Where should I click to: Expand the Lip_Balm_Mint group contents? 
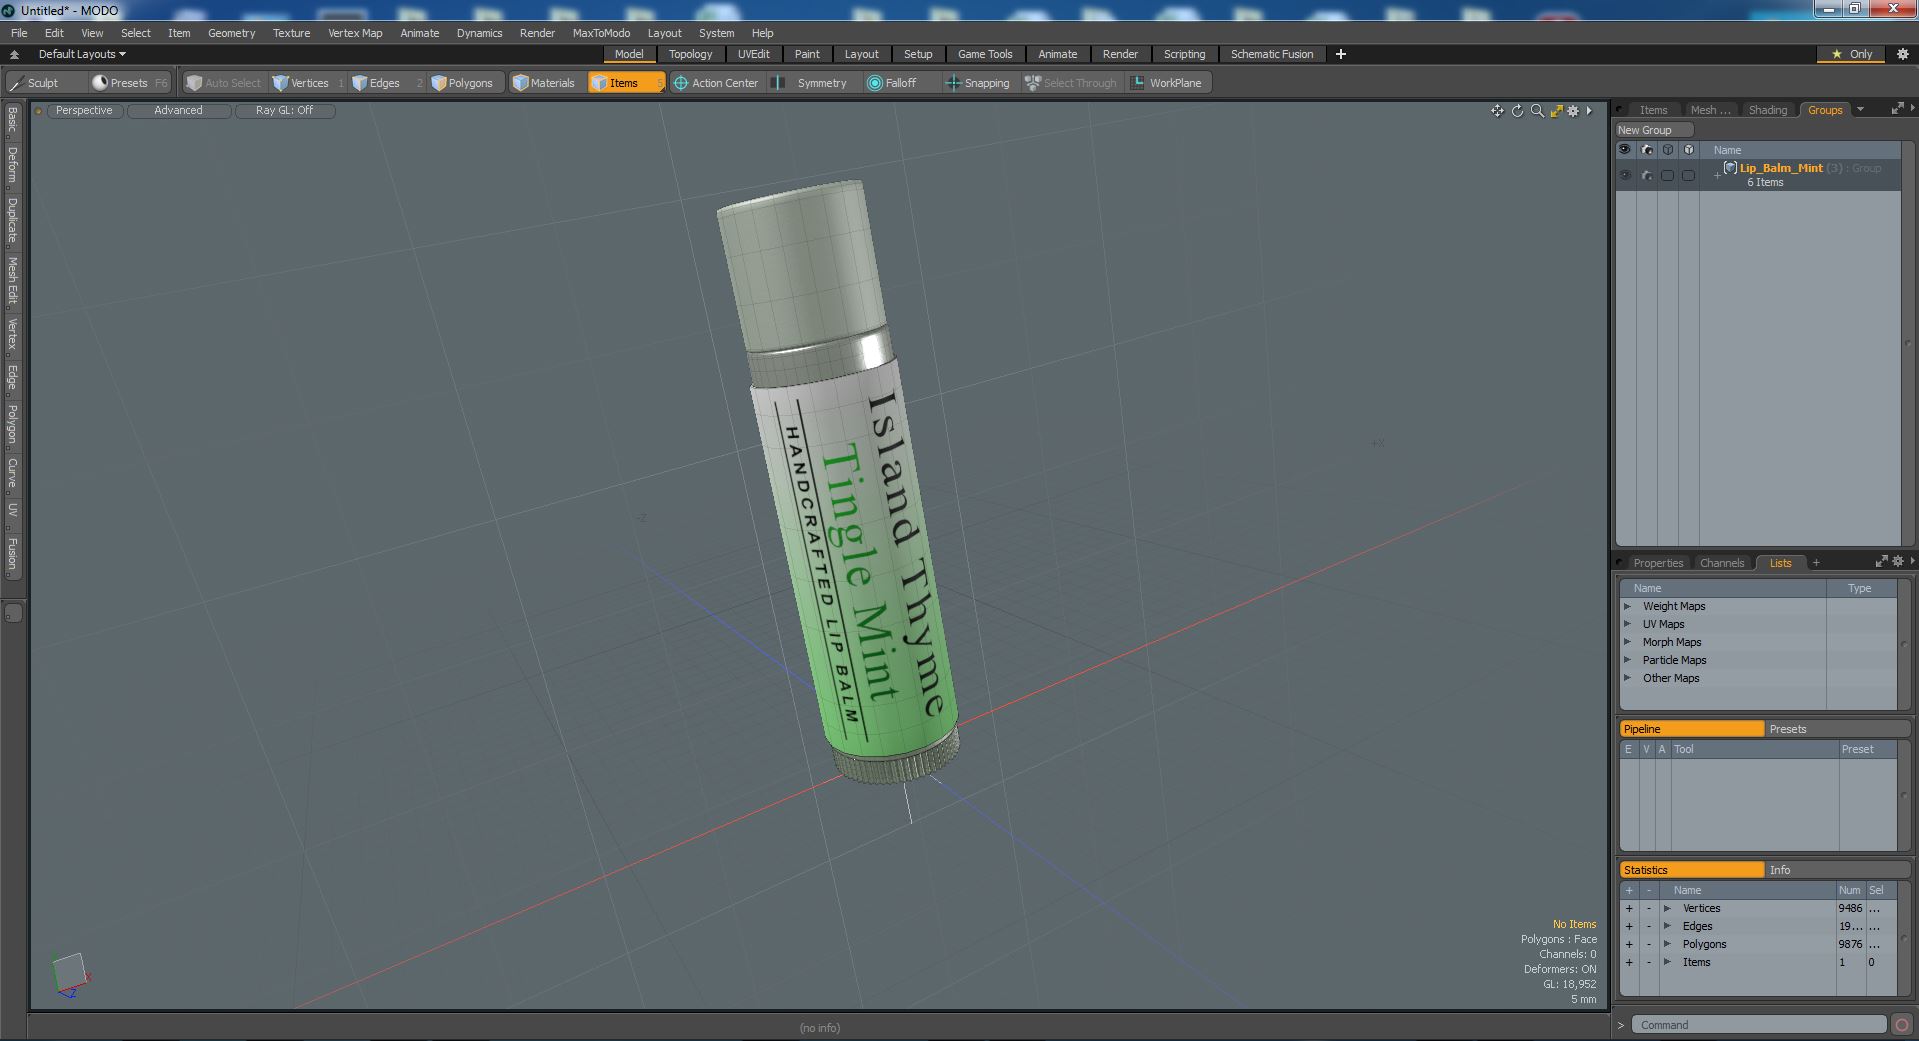[1717, 175]
